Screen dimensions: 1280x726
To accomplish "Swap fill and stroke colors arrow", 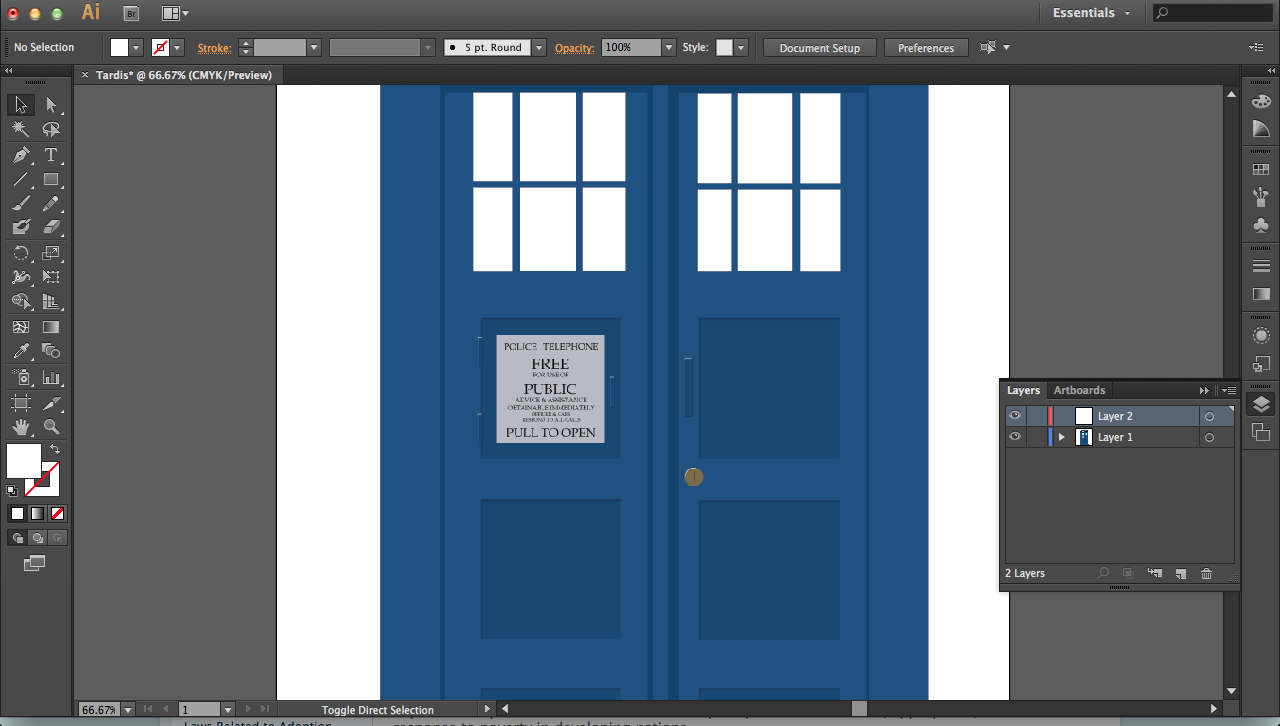I will pos(54,450).
